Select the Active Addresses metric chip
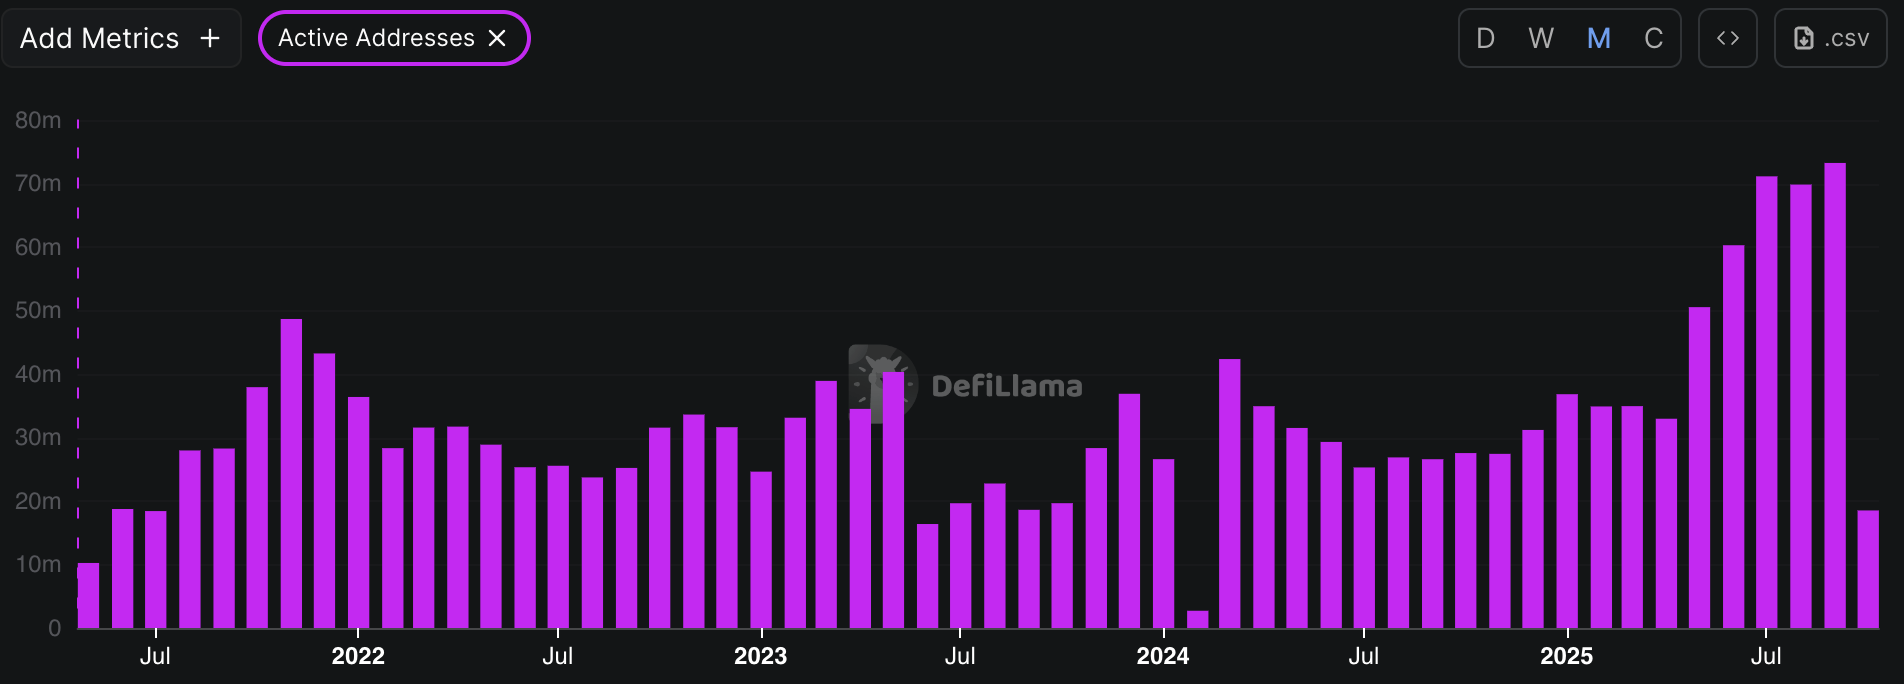1904x684 pixels. (377, 38)
